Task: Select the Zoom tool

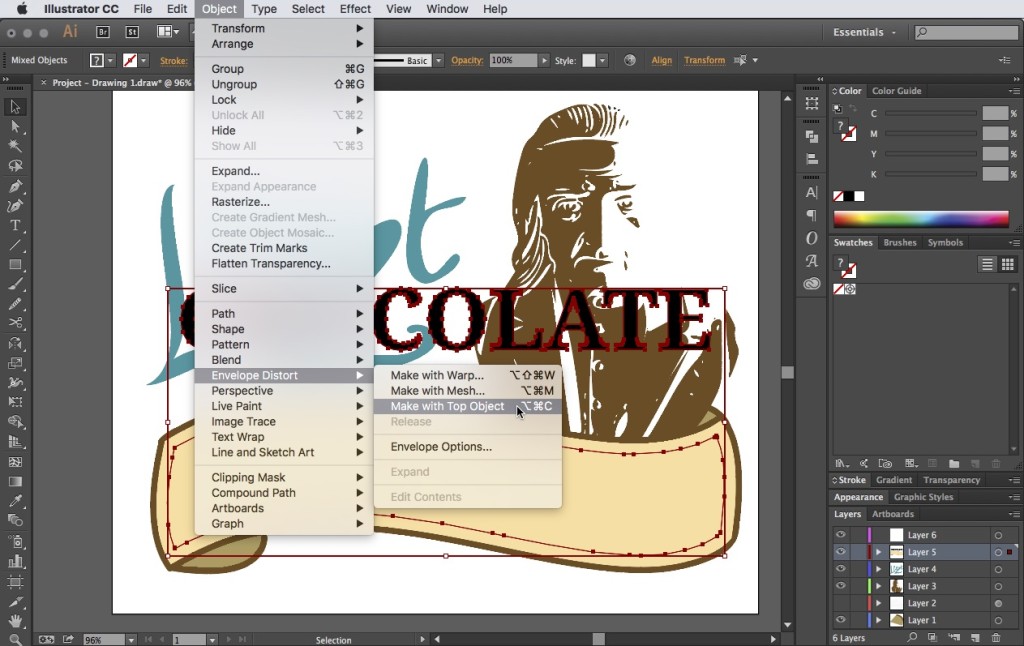Action: 15,639
